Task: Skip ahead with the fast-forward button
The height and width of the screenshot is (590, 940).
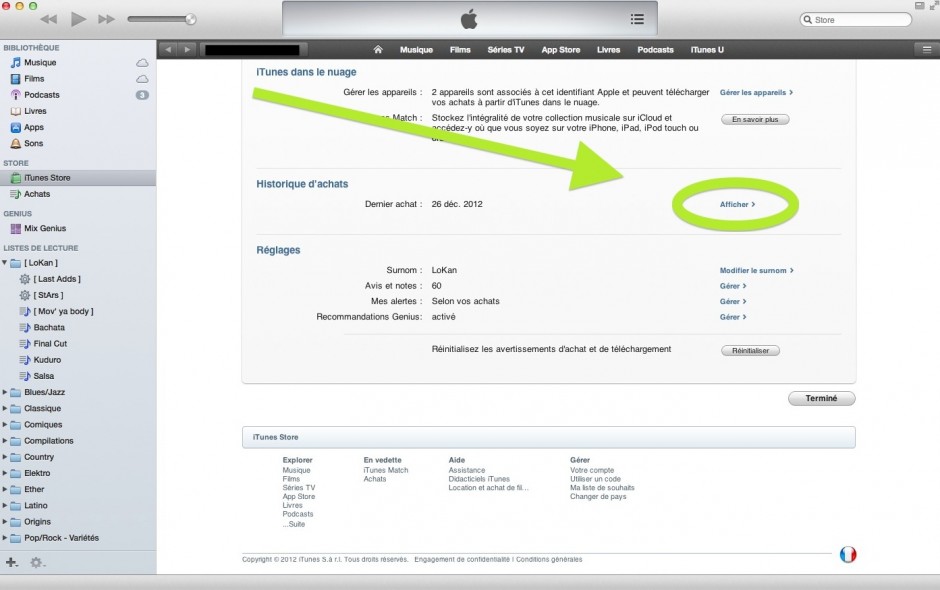Action: click(x=107, y=19)
